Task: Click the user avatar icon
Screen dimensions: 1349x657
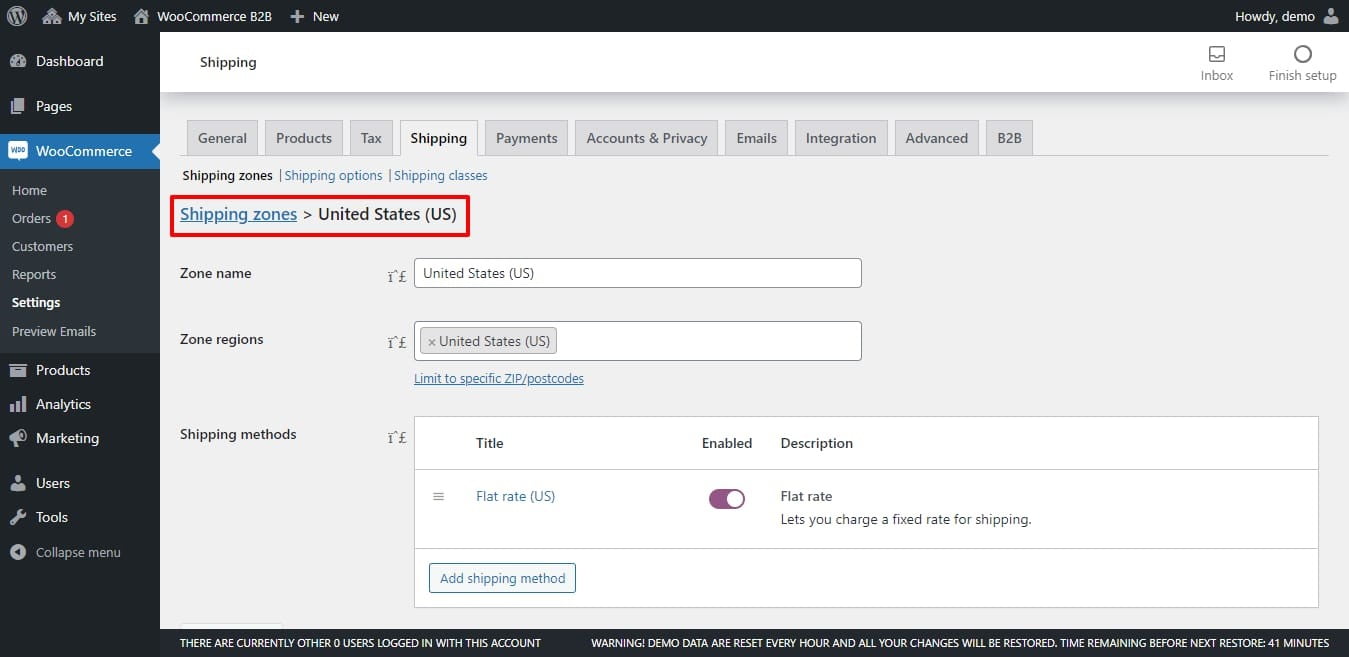Action: click(1330, 16)
